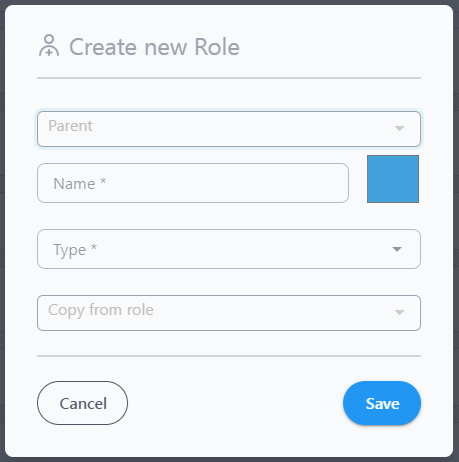Image resolution: width=459 pixels, height=462 pixels.
Task: Select the Parent combo box field
Action: point(229,129)
